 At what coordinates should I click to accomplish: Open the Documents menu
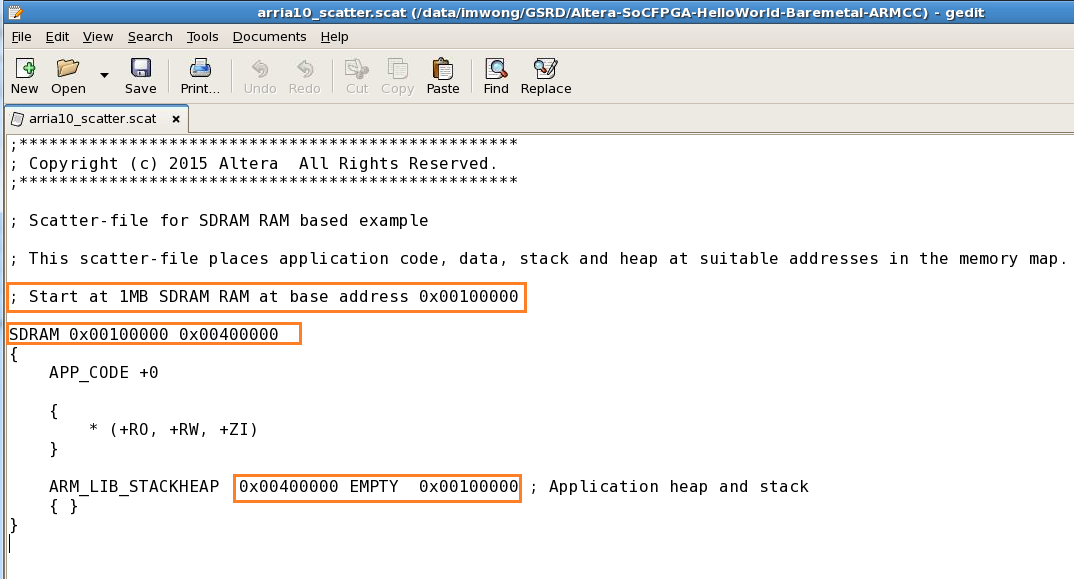pyautogui.click(x=269, y=37)
